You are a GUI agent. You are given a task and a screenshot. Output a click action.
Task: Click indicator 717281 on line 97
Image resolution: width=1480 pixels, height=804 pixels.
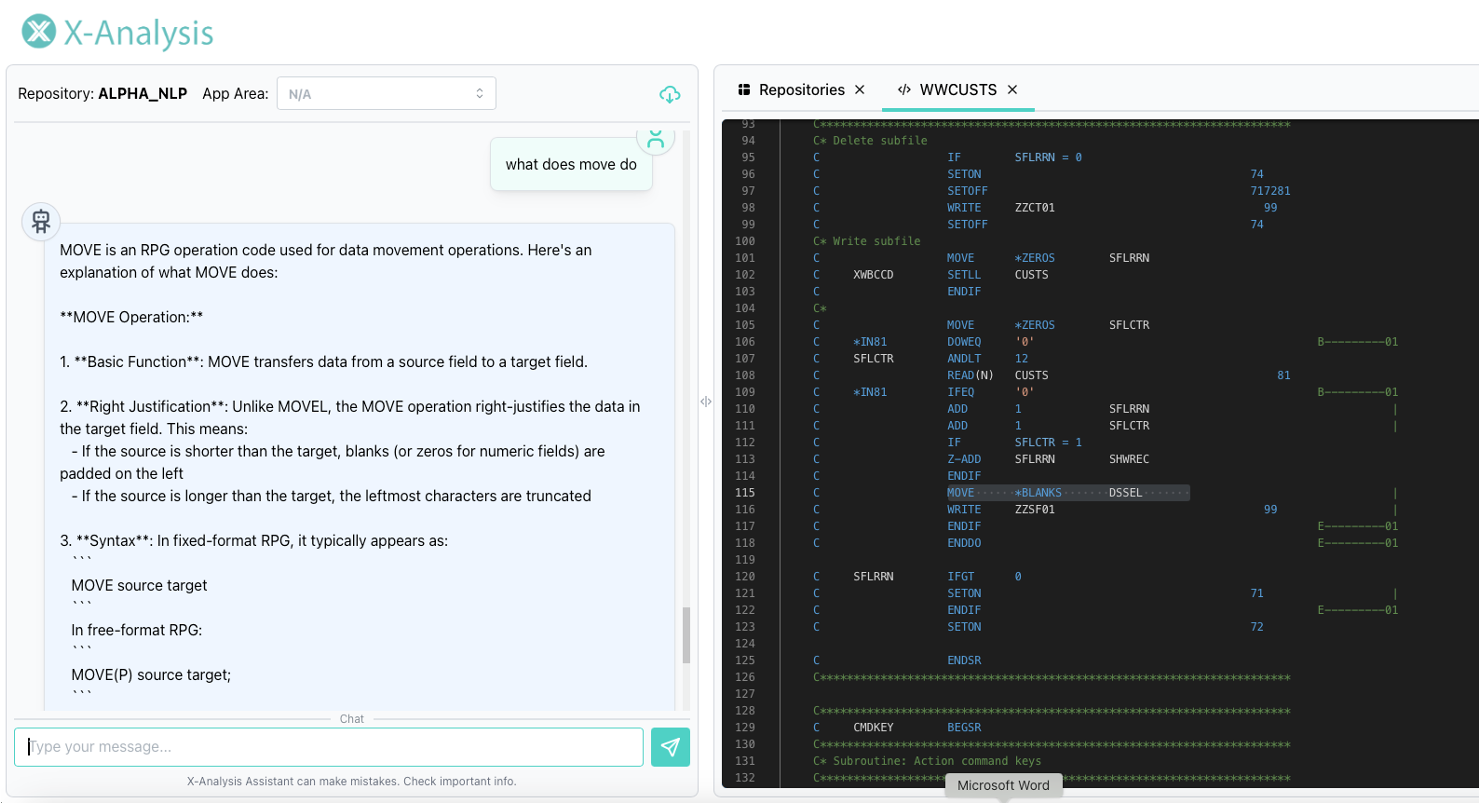1270,191
